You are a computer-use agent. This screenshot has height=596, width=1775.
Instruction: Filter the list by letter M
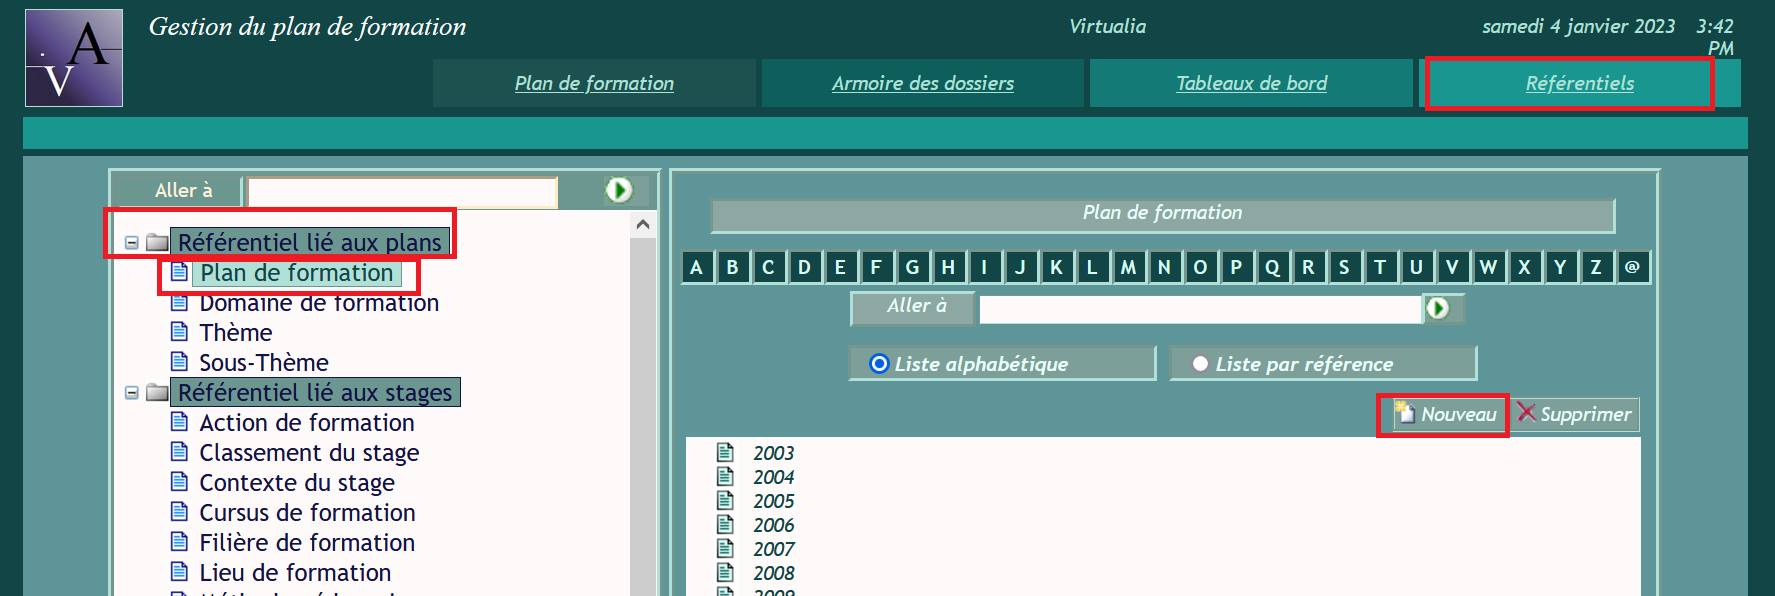point(1128,267)
